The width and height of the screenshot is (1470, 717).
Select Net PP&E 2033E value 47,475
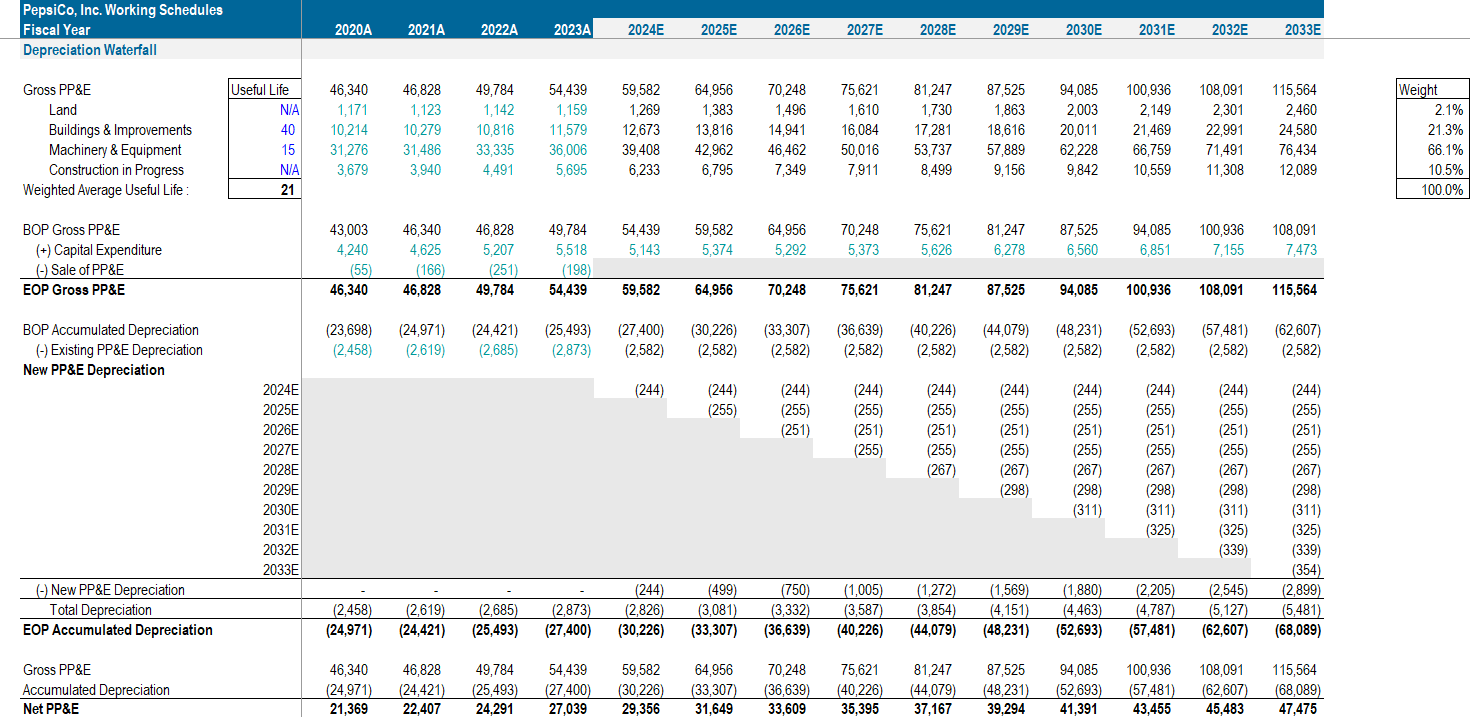1298,710
